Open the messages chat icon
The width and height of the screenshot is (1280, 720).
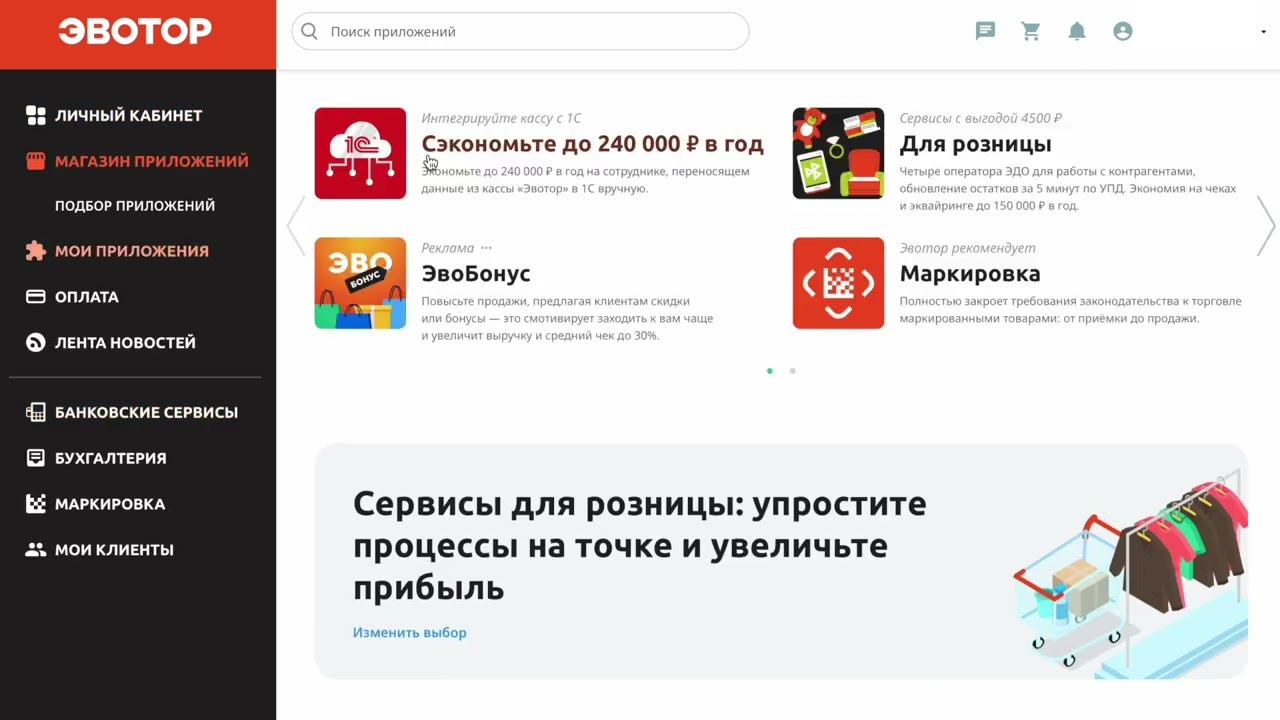[986, 31]
